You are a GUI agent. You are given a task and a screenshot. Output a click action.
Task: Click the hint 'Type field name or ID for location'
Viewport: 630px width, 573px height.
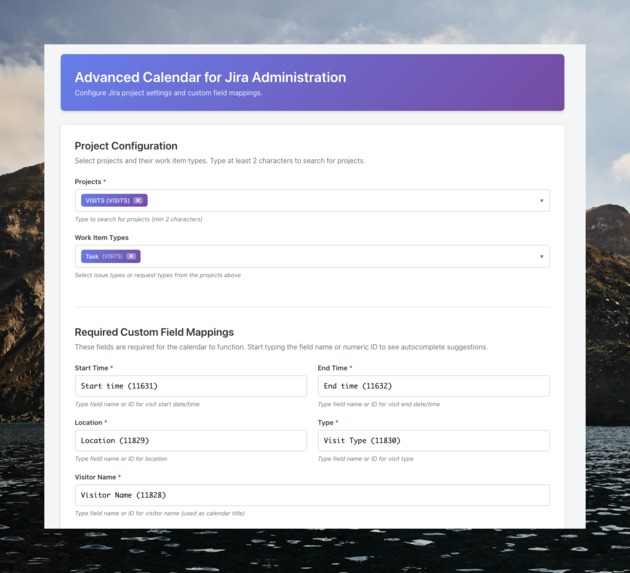(121, 459)
